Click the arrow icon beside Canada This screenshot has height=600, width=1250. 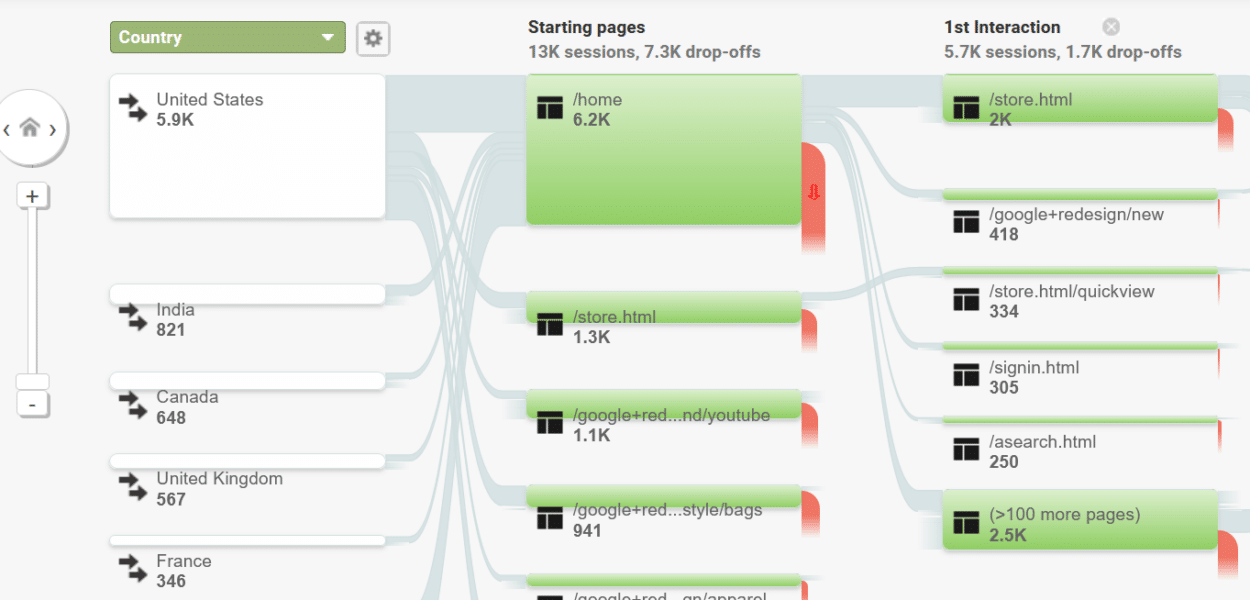pyautogui.click(x=132, y=405)
